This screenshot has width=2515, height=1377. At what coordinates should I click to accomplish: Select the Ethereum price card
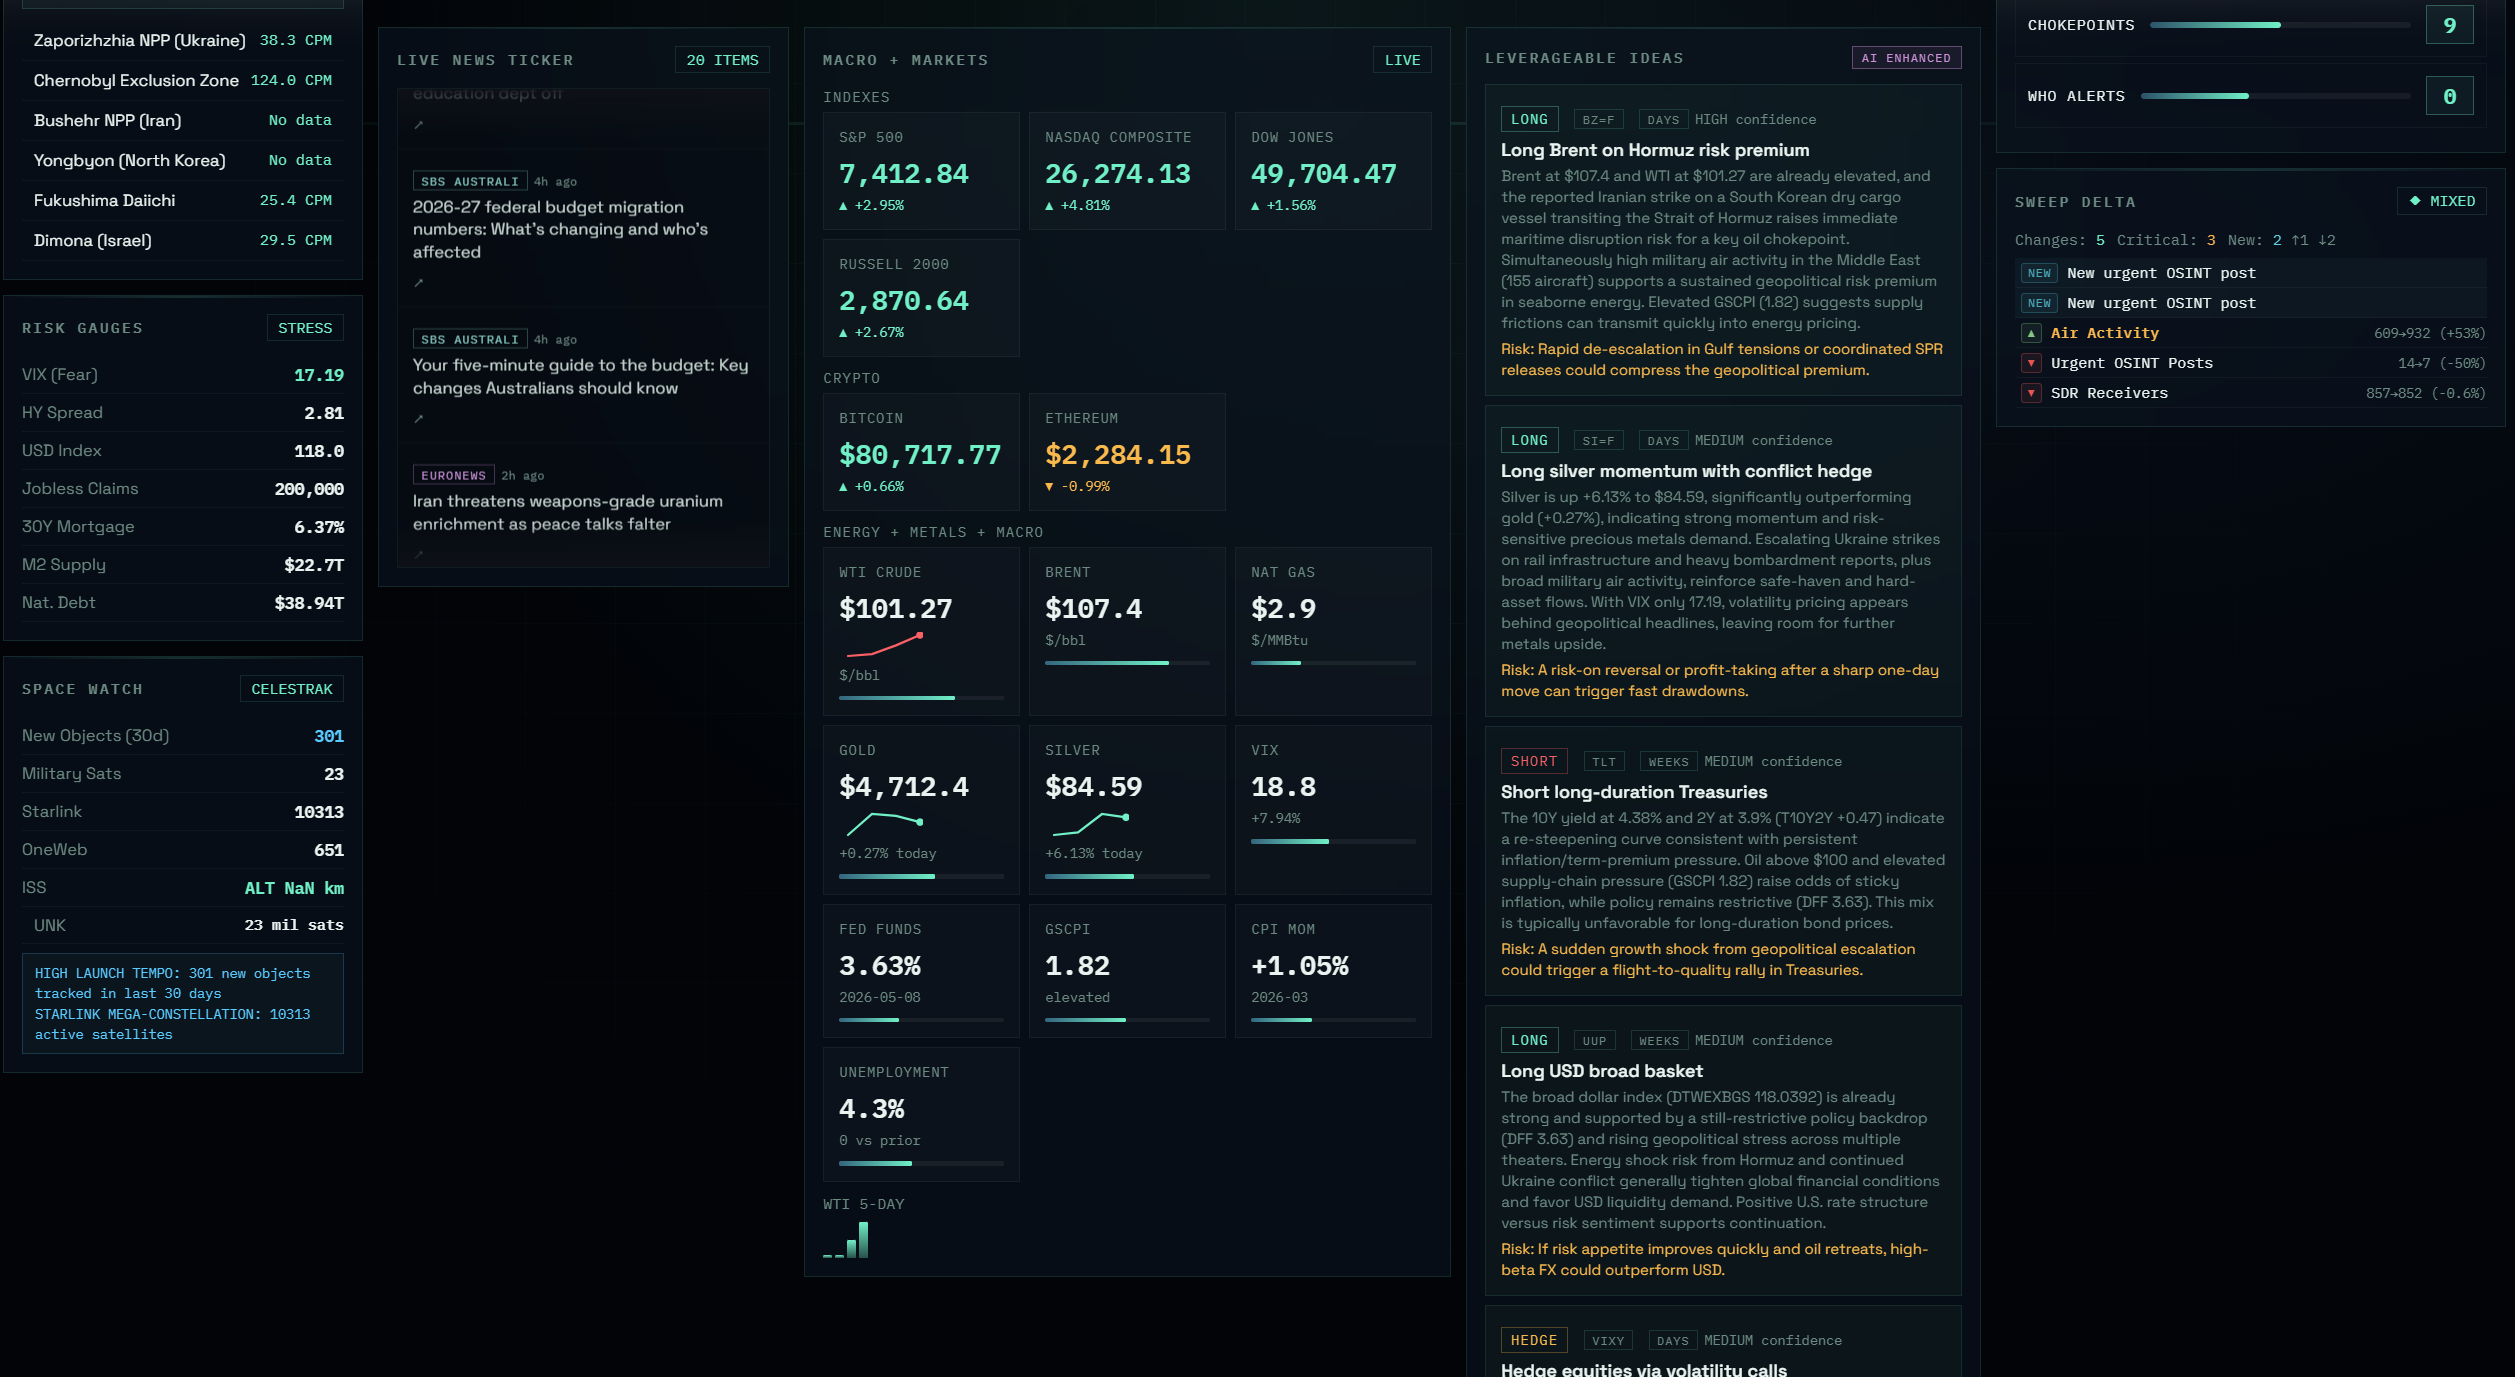point(1127,452)
